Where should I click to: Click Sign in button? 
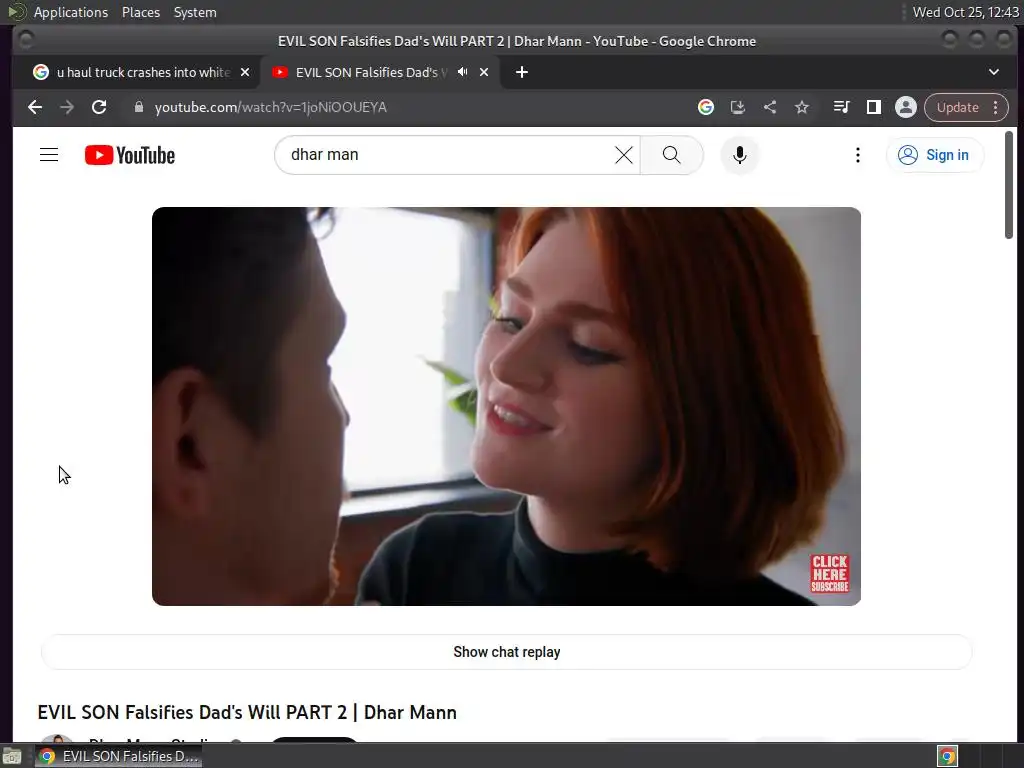934,155
